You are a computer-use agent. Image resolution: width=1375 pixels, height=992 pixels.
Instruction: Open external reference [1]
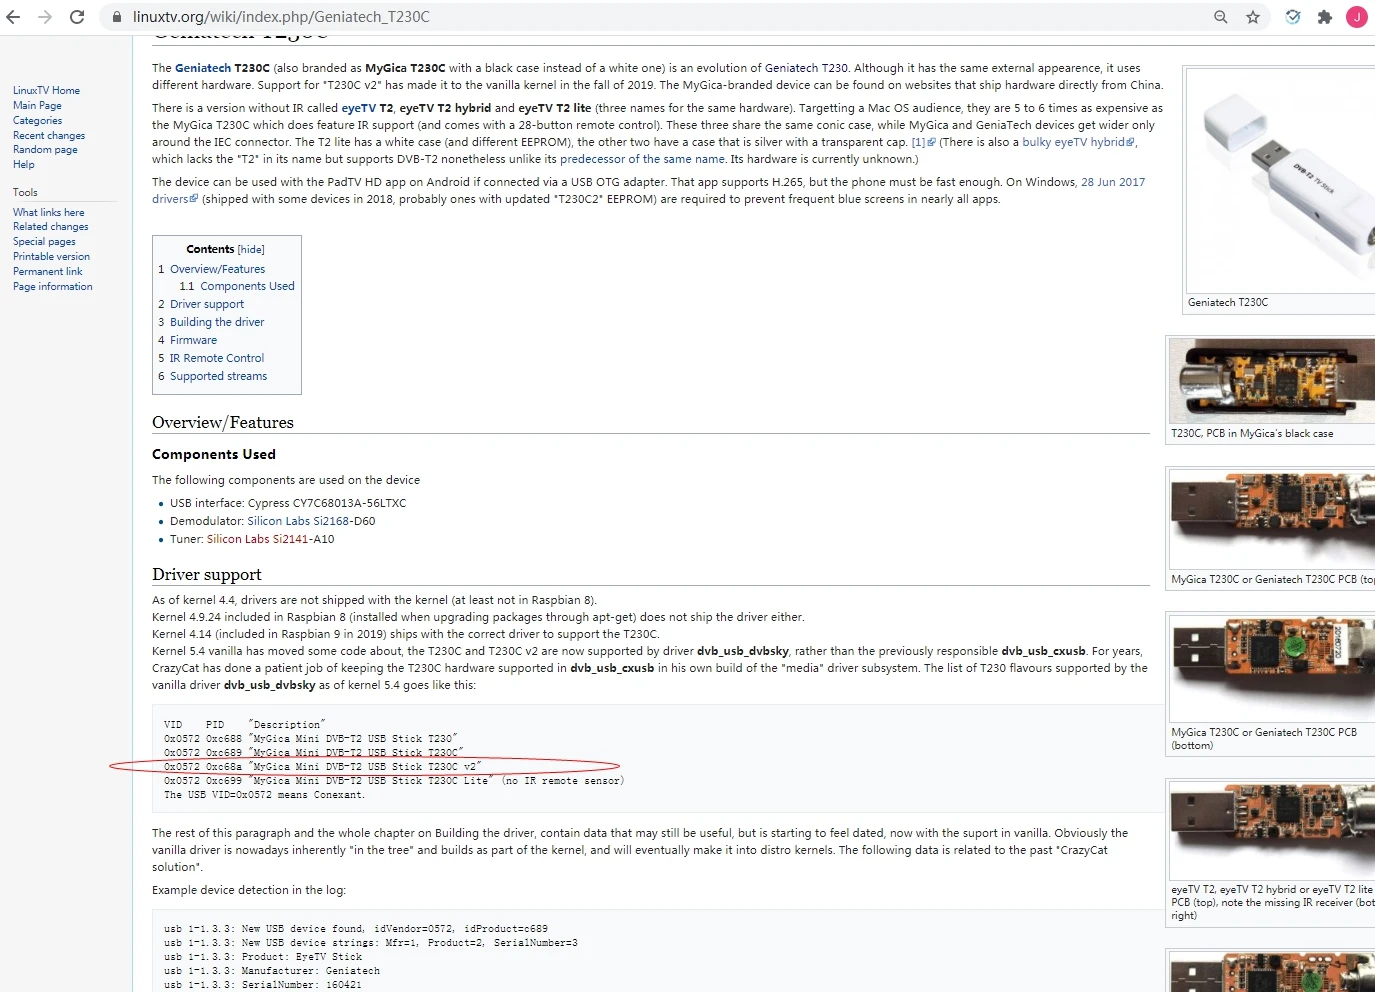(x=923, y=143)
